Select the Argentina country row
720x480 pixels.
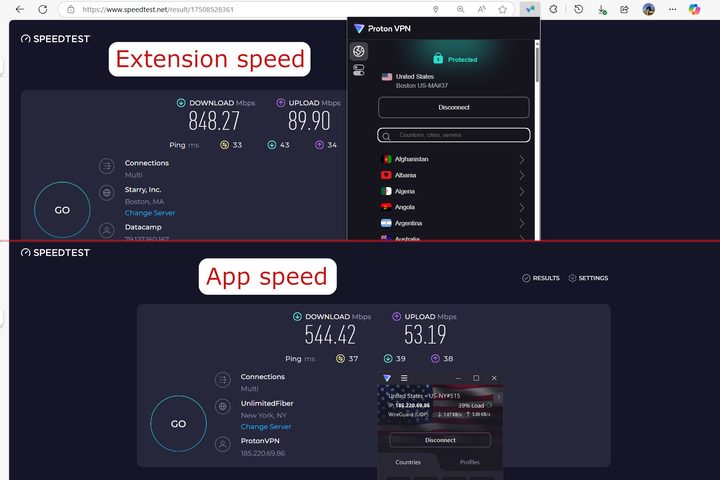click(454, 224)
